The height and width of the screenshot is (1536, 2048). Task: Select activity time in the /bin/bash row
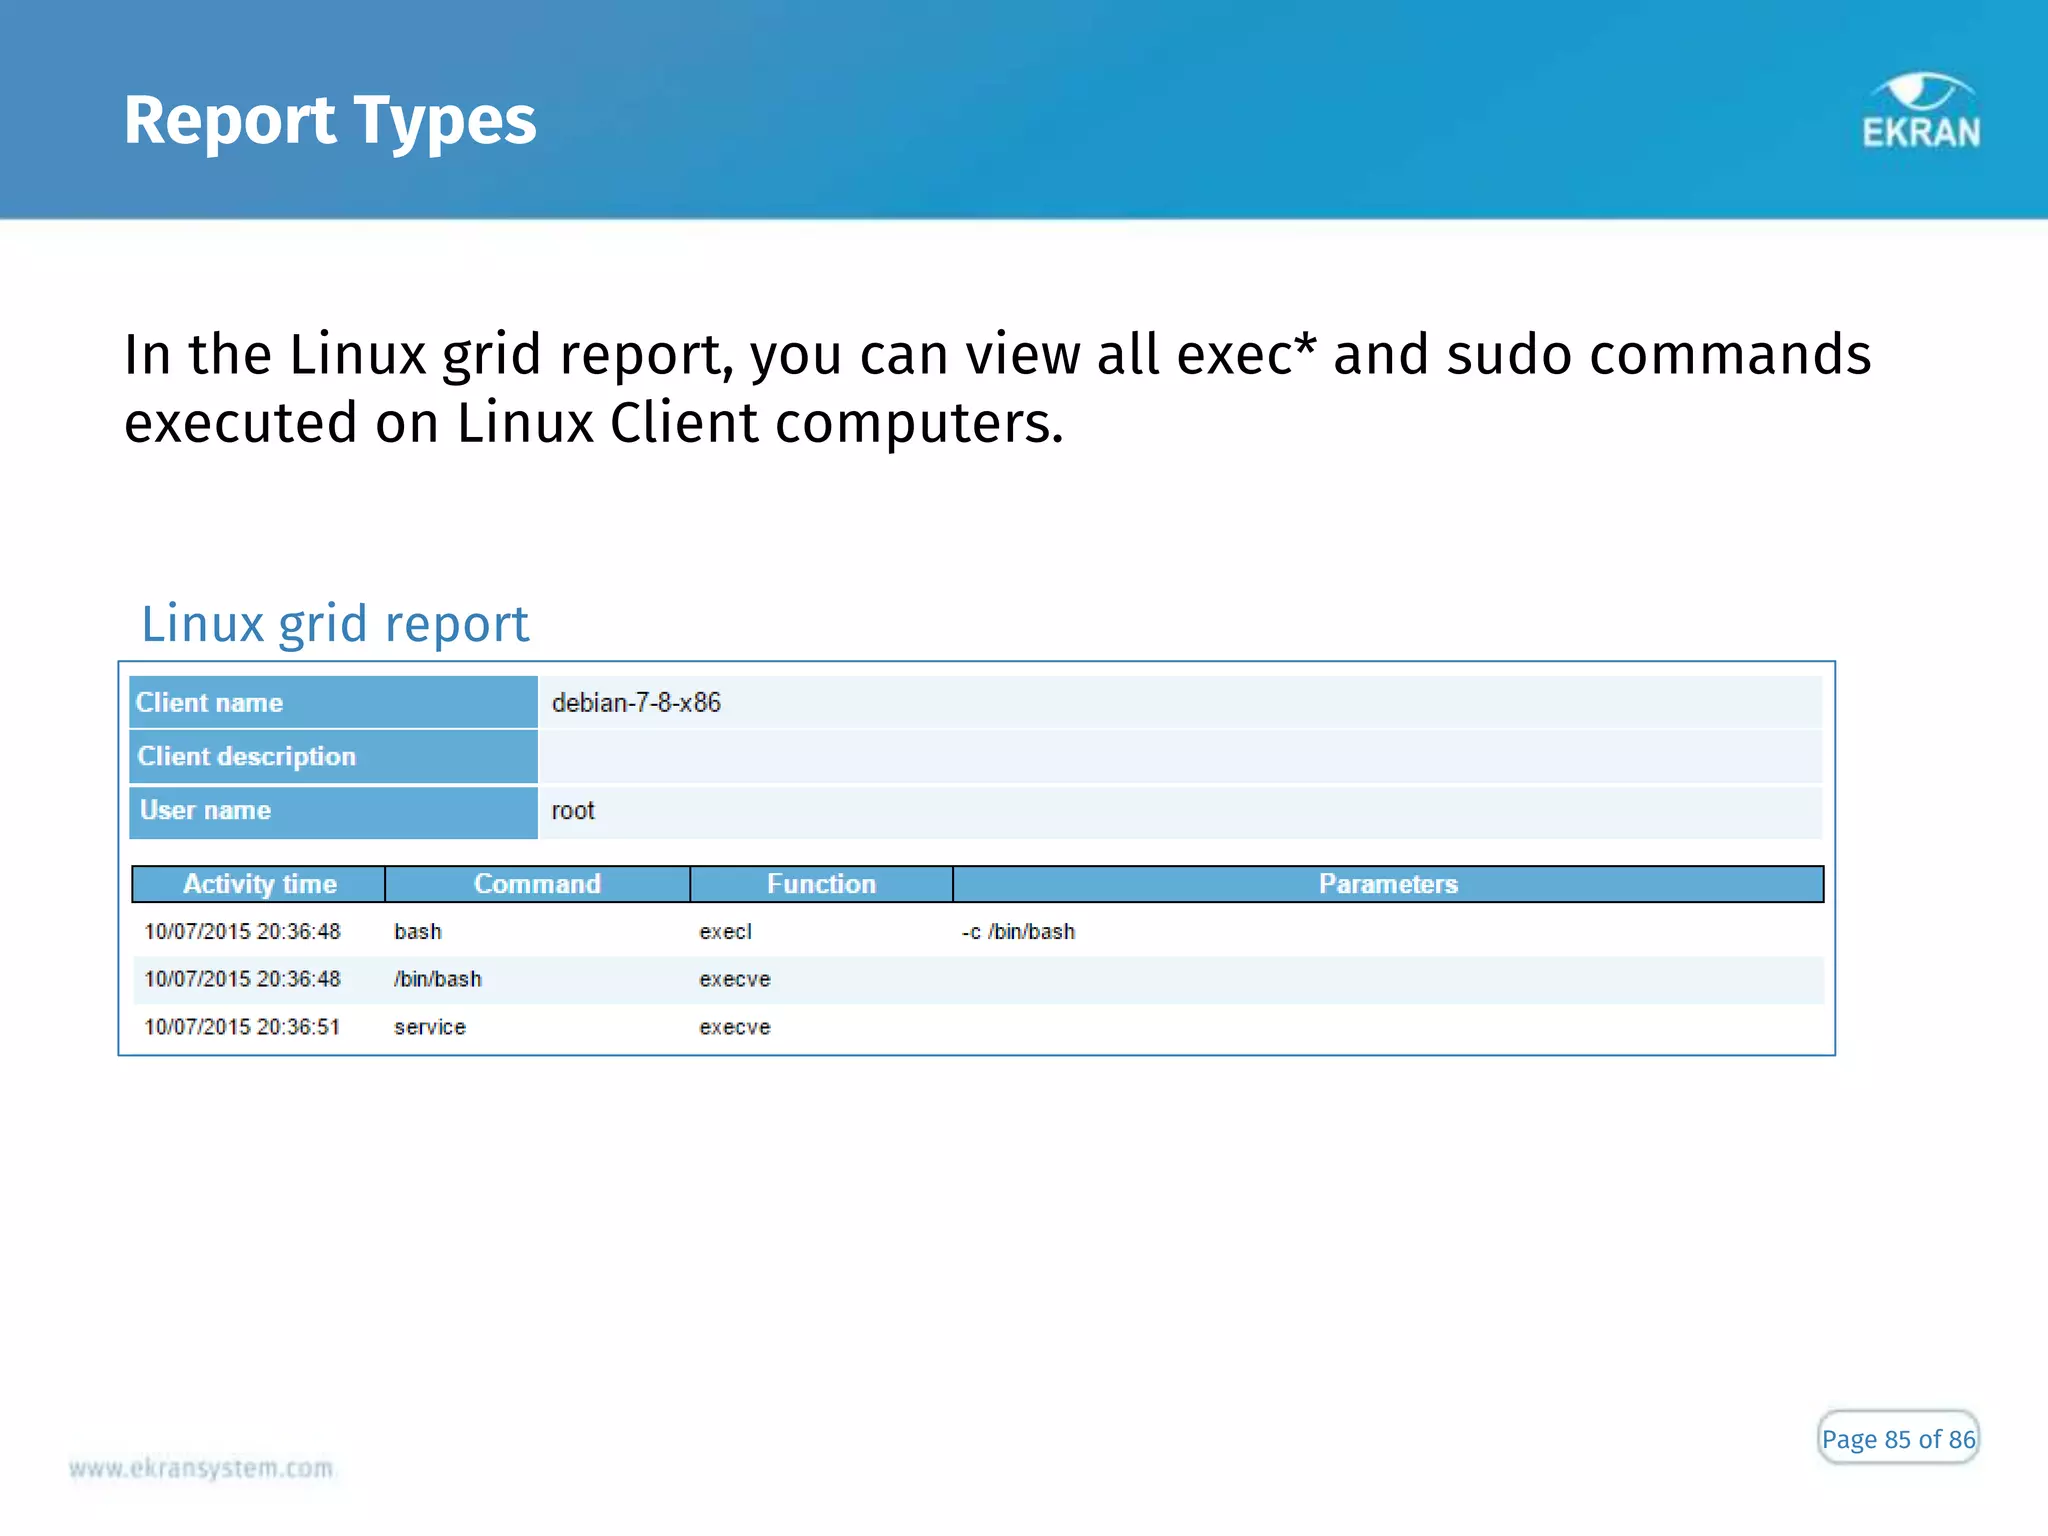tap(242, 979)
